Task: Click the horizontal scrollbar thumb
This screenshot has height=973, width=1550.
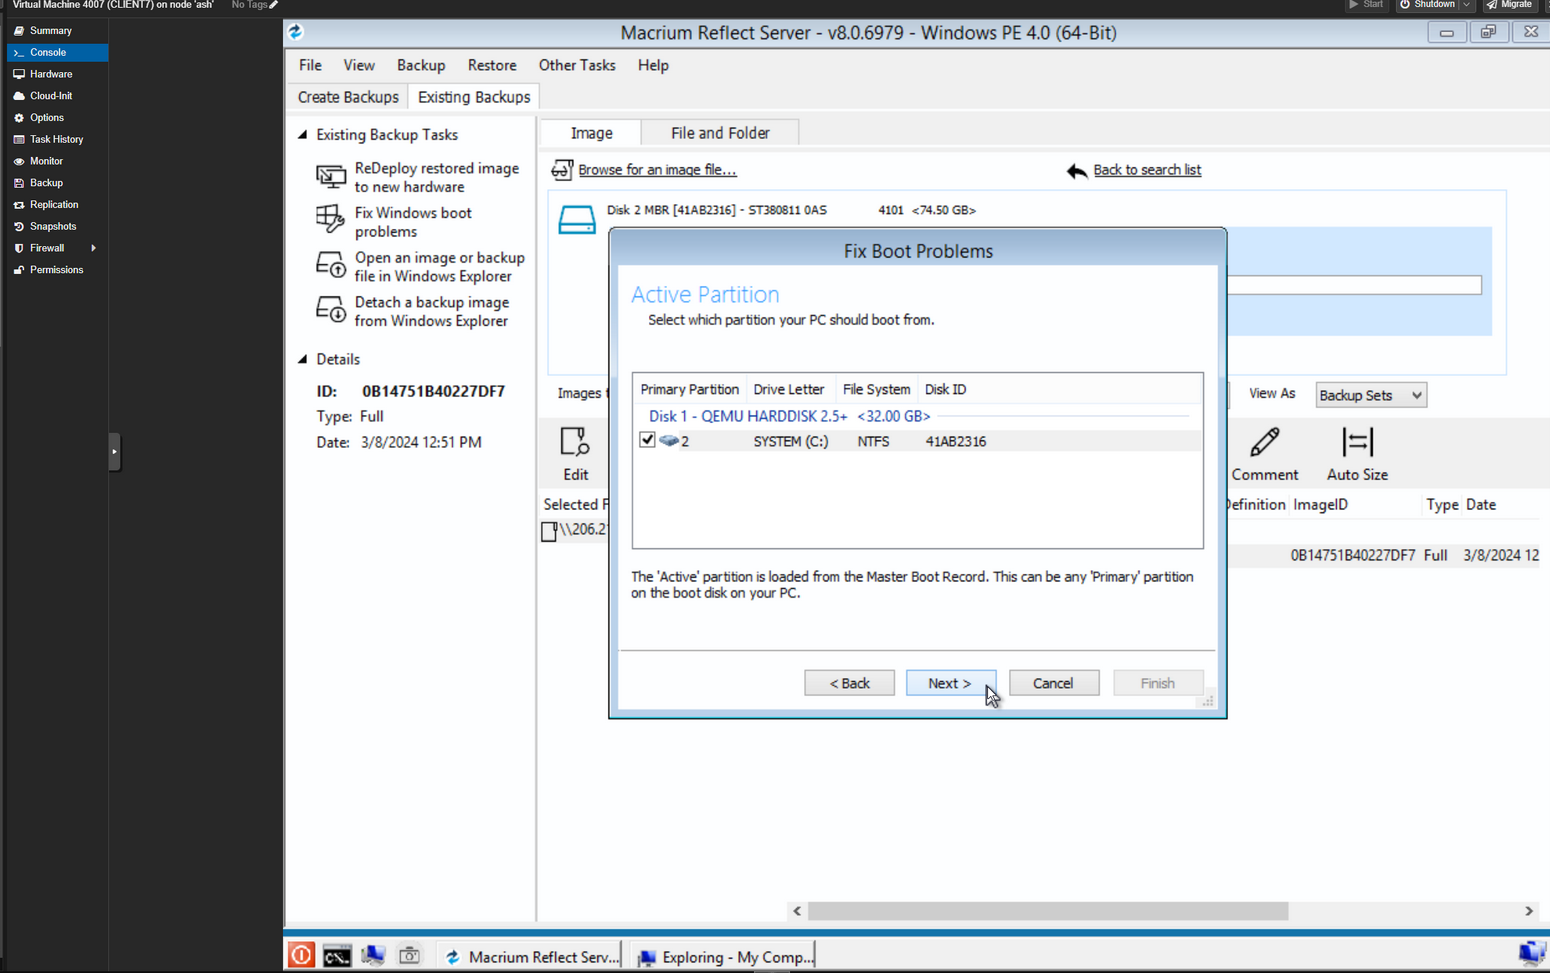Action: coord(1048,911)
